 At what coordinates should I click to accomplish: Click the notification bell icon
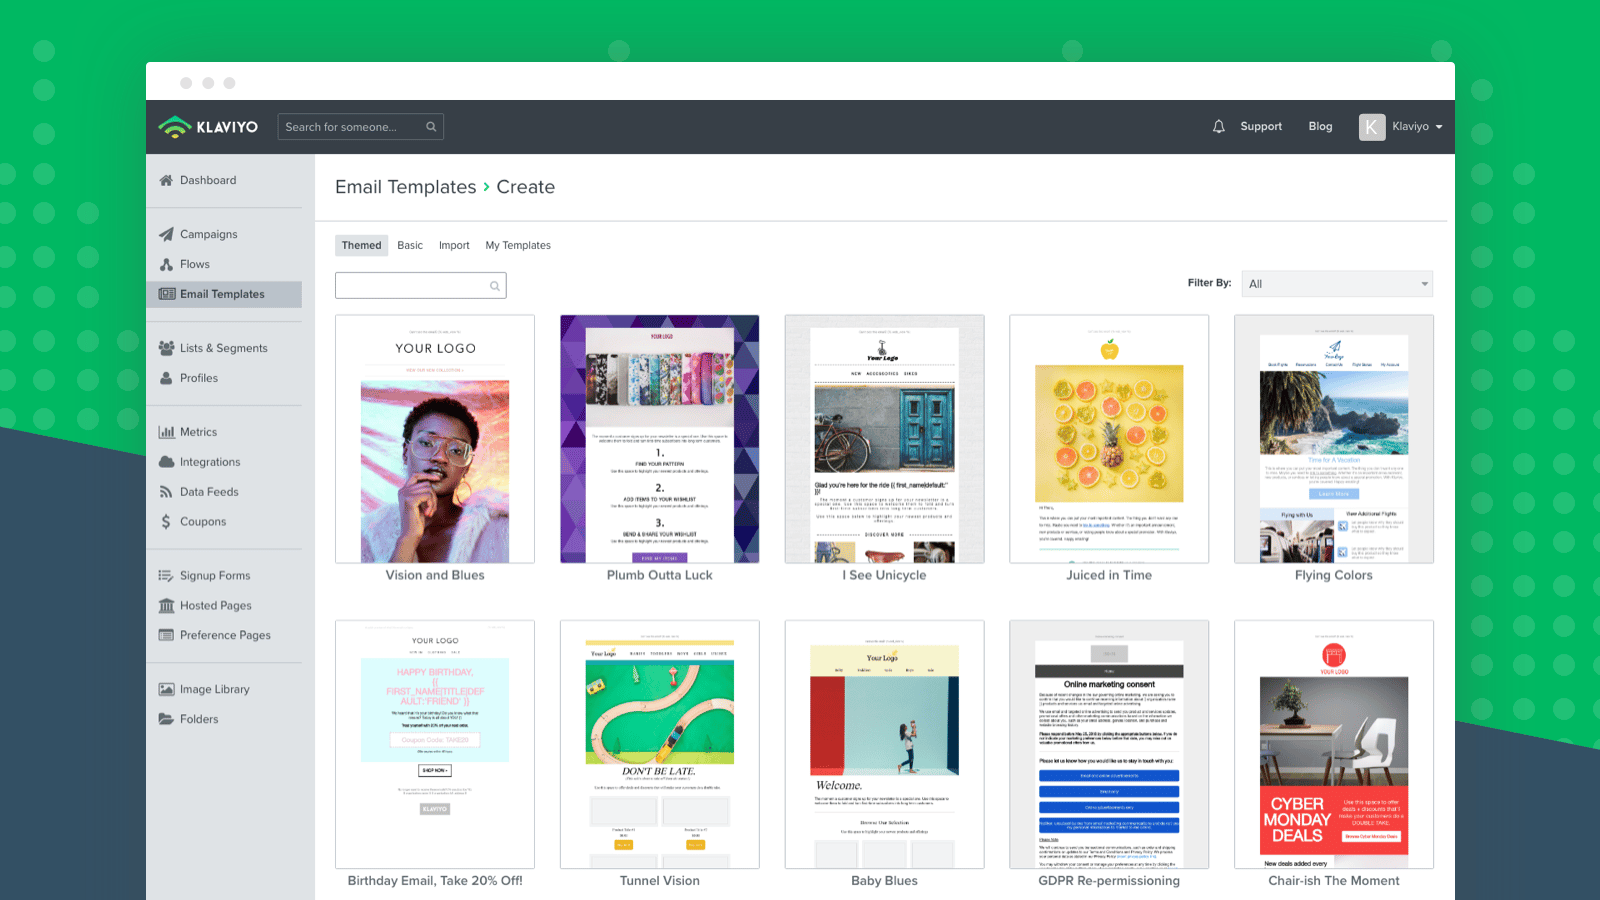(1218, 127)
